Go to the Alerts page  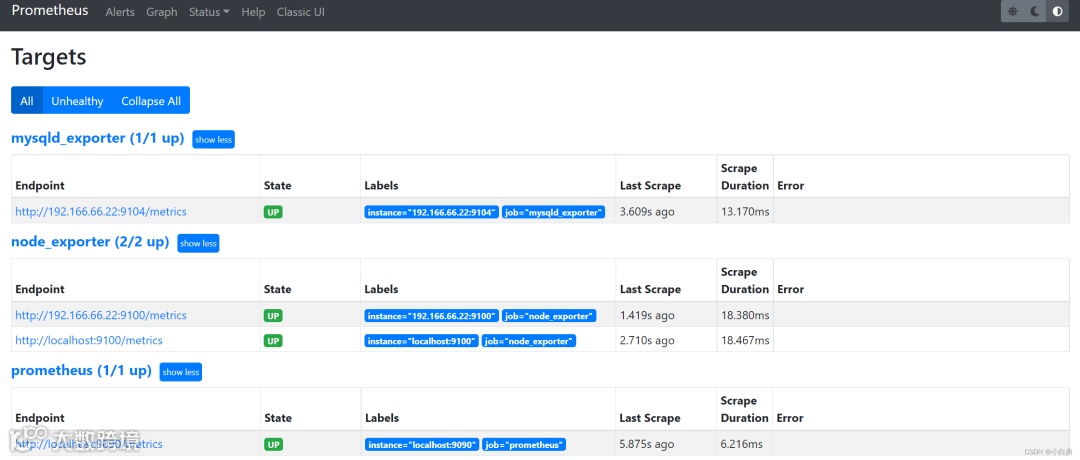[x=120, y=12]
